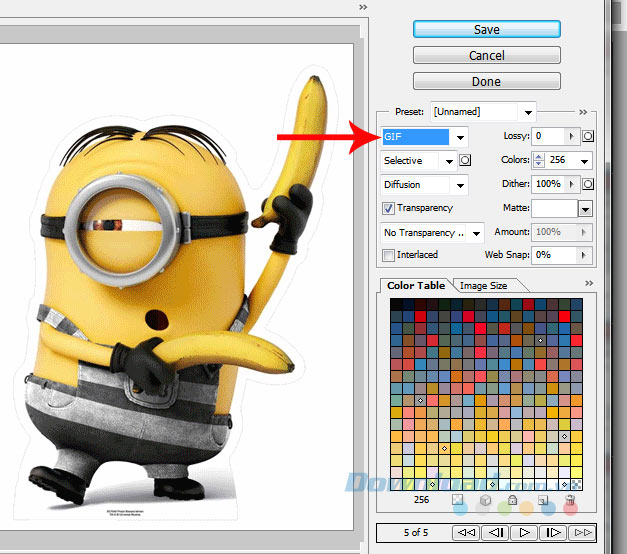Open the Lossy slider arrow
Screen dimensions: 627x554
[571, 136]
